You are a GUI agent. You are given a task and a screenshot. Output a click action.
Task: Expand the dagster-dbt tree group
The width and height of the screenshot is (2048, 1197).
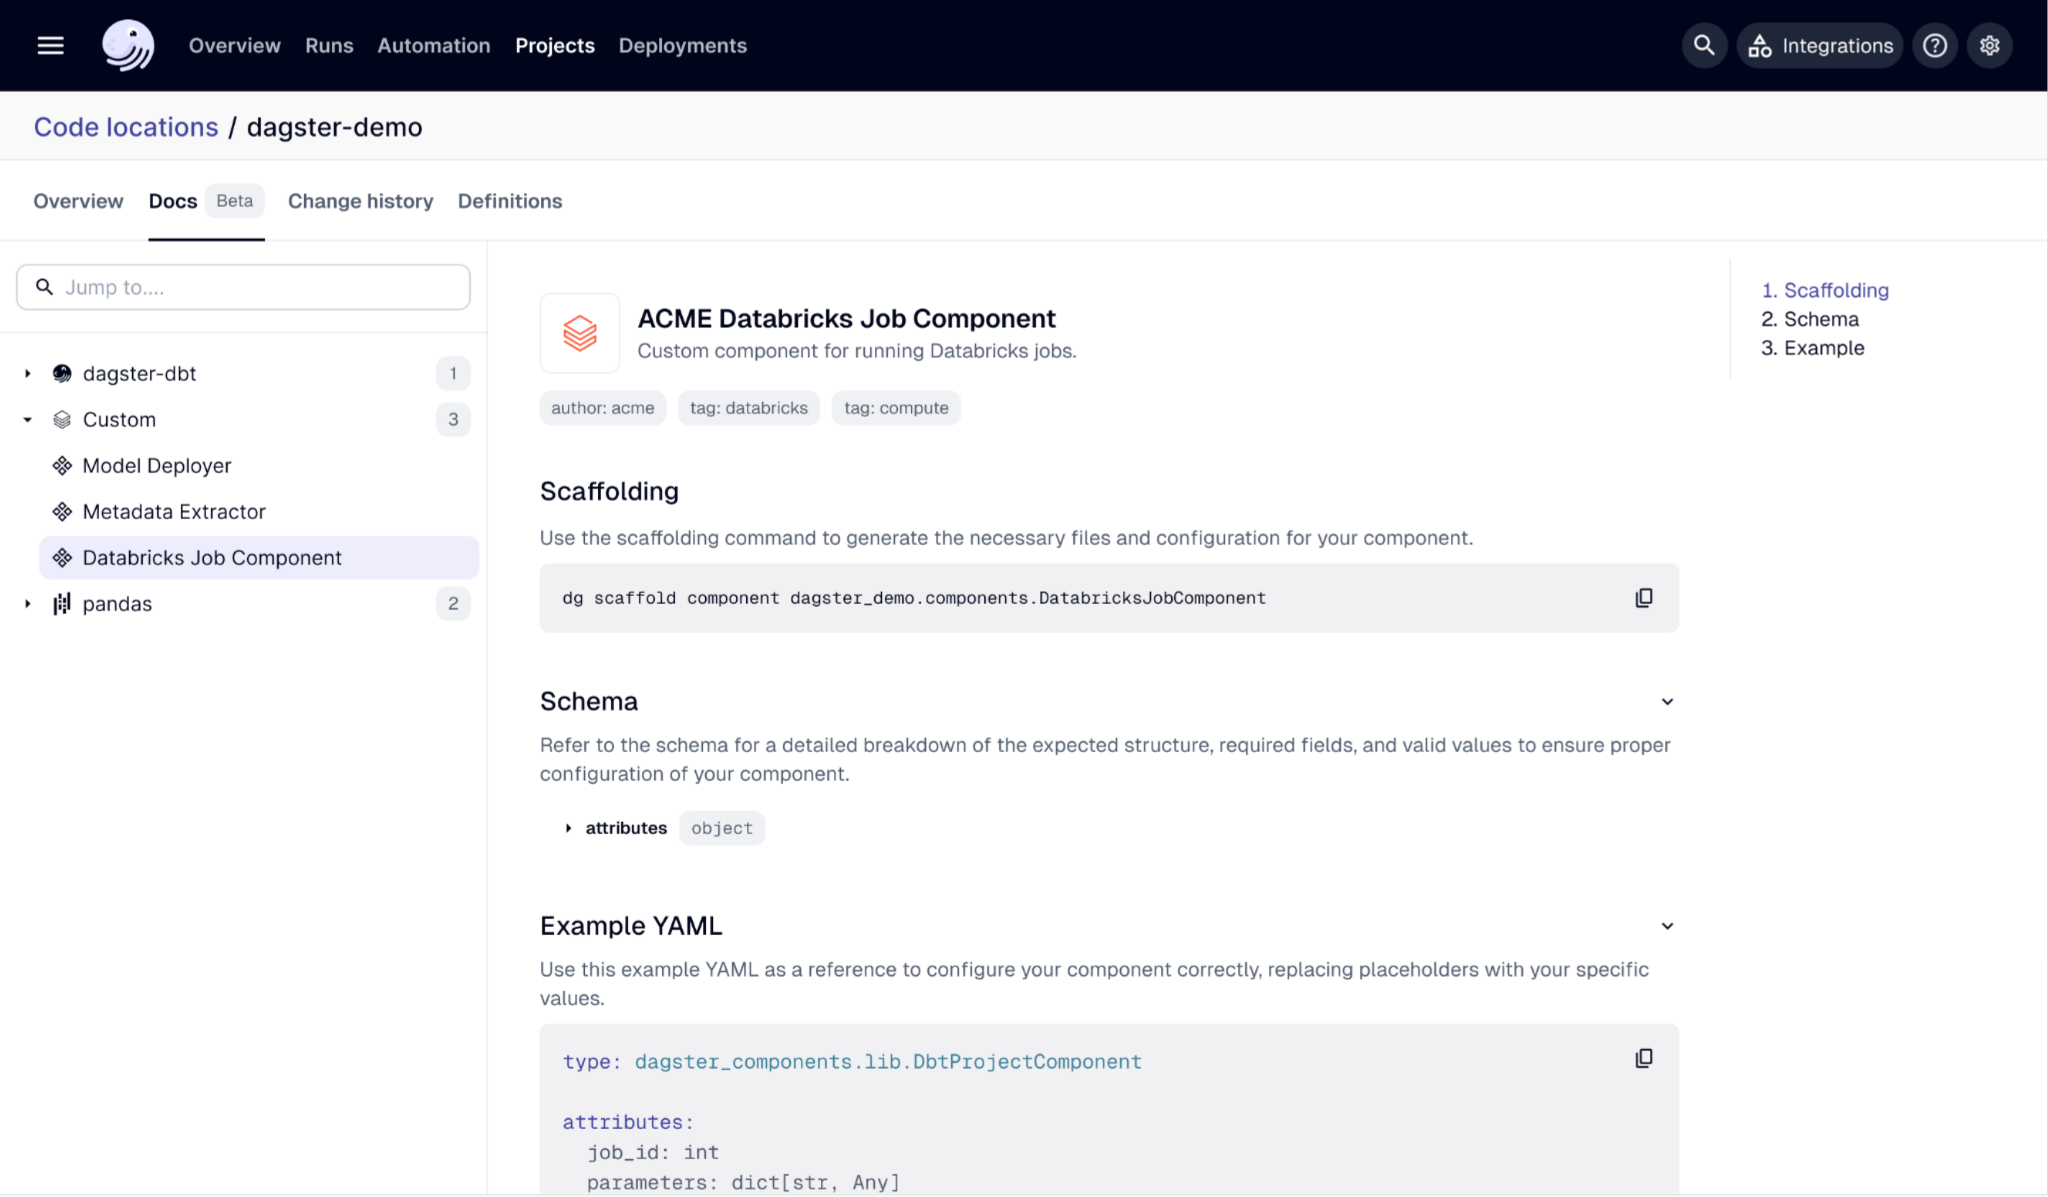[x=28, y=373]
